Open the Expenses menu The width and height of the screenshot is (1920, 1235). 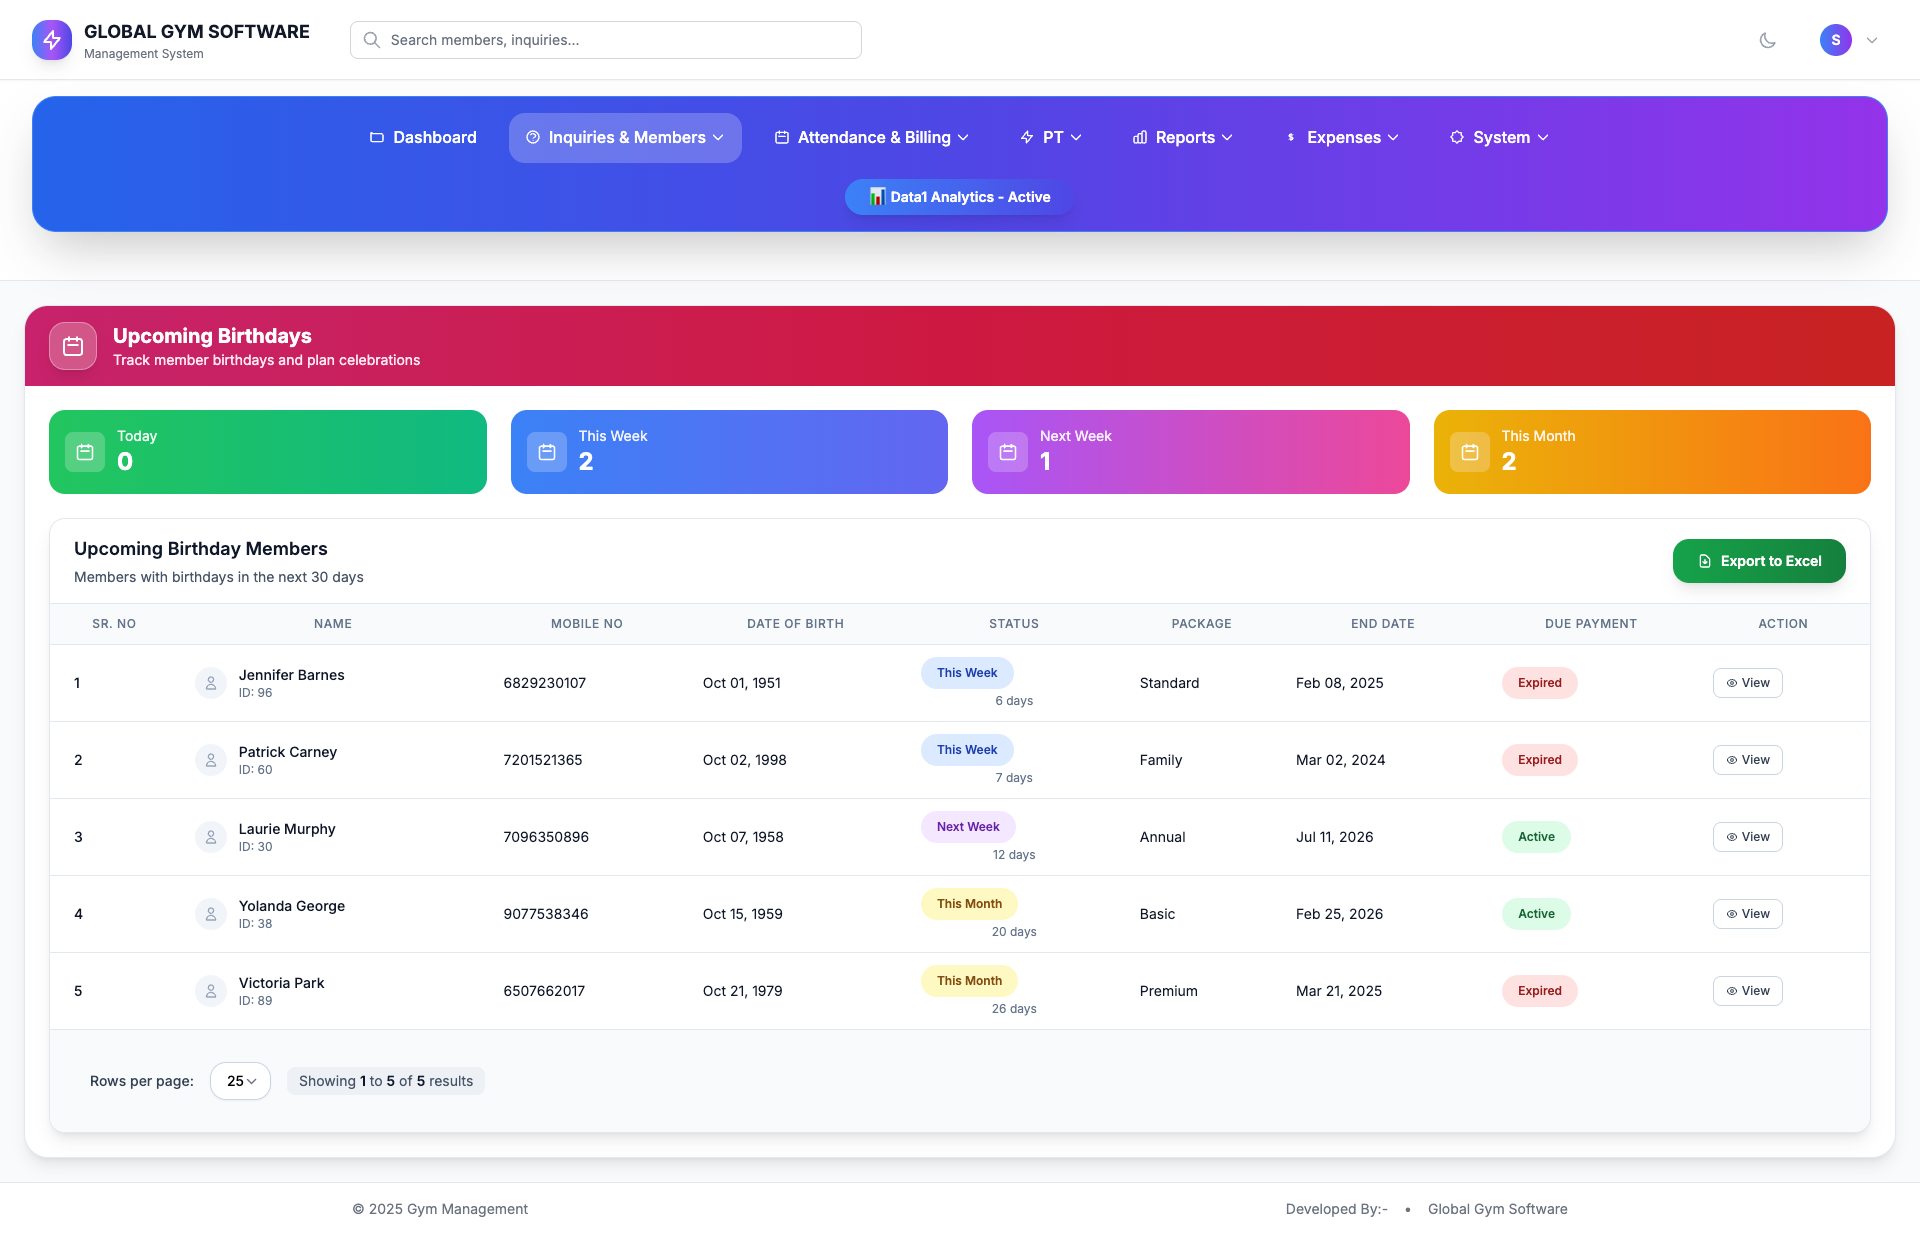pos(1342,138)
